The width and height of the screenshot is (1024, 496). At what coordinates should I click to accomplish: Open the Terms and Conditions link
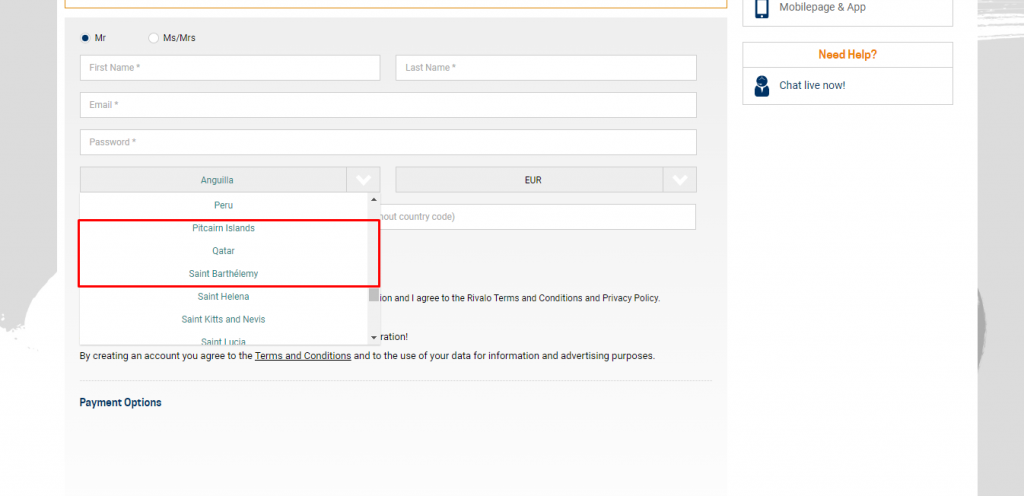(302, 356)
